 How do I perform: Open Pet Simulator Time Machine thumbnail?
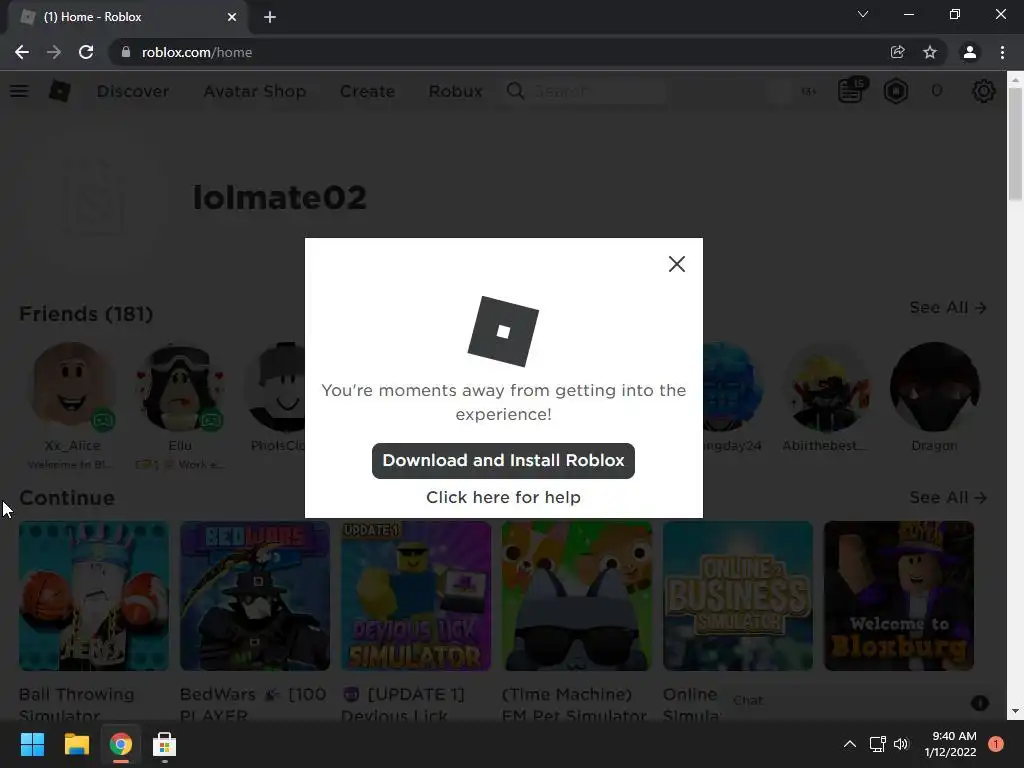pyautogui.click(x=577, y=596)
